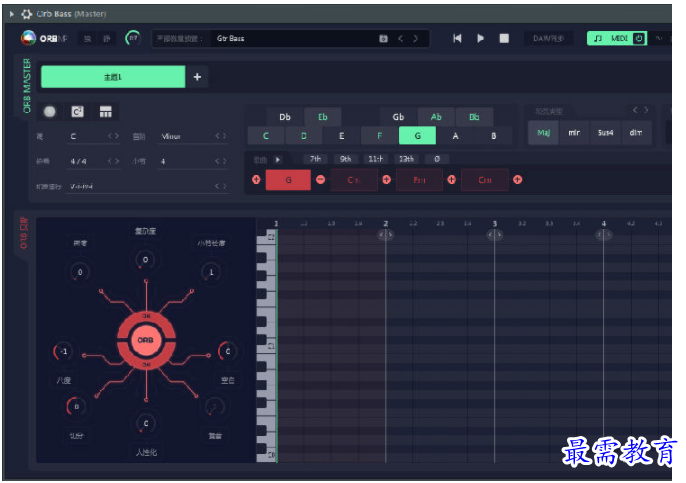Choose the min chord type
This screenshot has height=483, width=686.
coord(574,133)
